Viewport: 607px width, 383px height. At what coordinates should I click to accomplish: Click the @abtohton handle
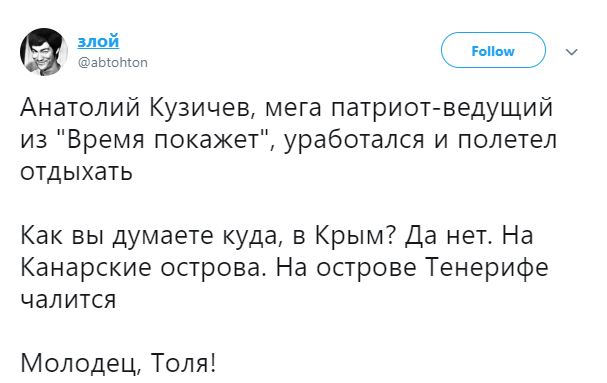113,62
